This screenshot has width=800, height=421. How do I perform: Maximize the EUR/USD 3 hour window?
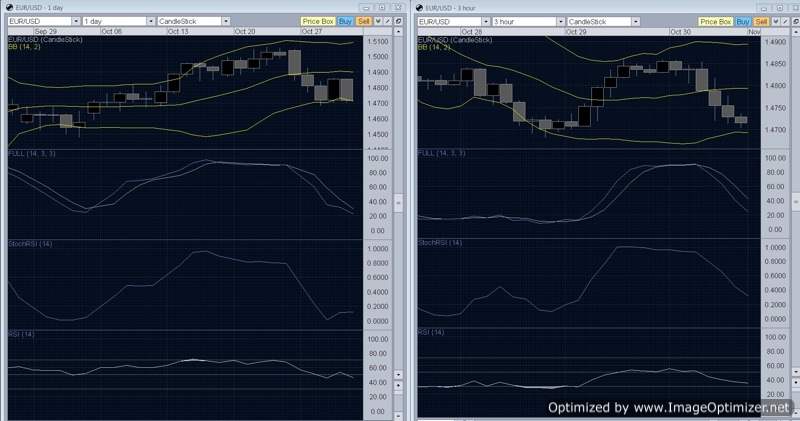780,8
